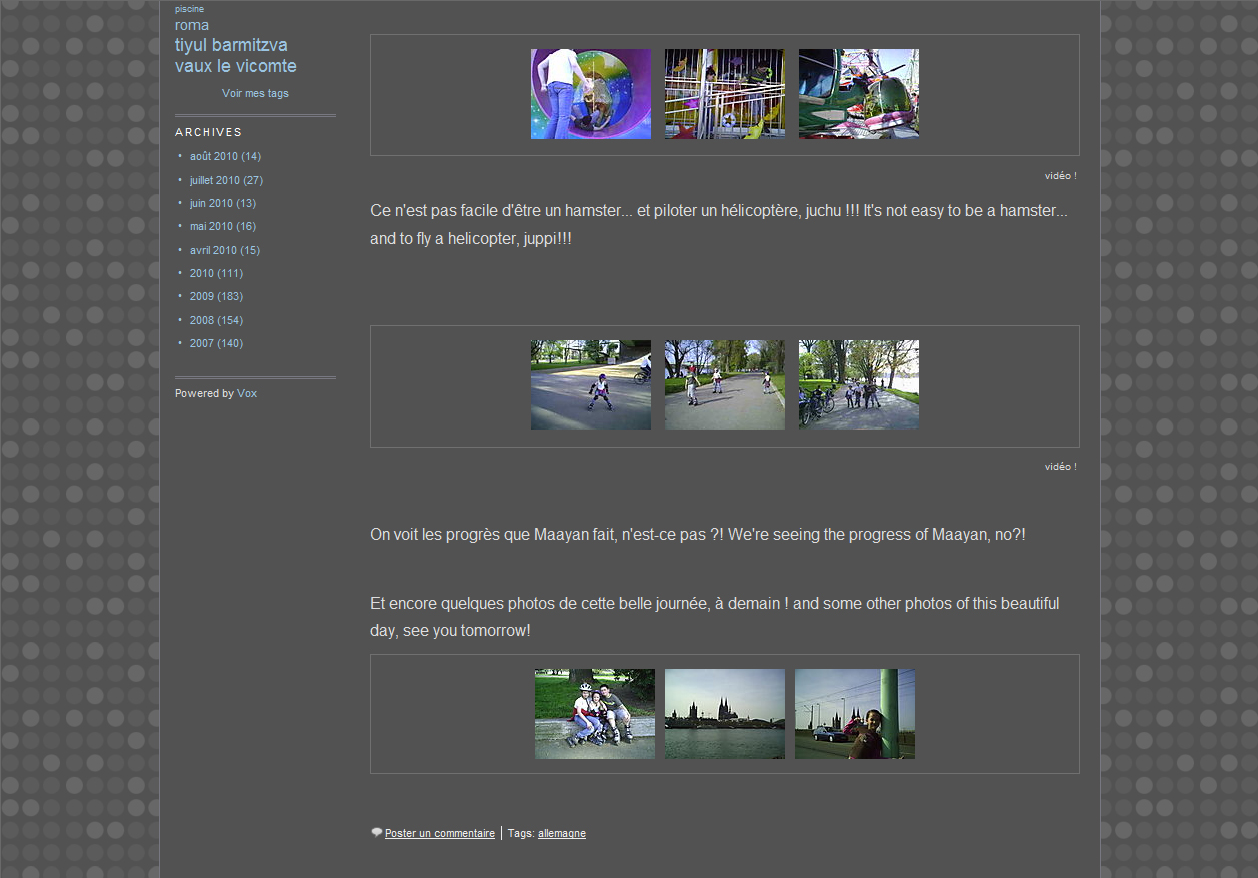The width and height of the screenshot is (1258, 878).
Task: View the single rollerblader photo thumbnail
Action: (x=590, y=385)
